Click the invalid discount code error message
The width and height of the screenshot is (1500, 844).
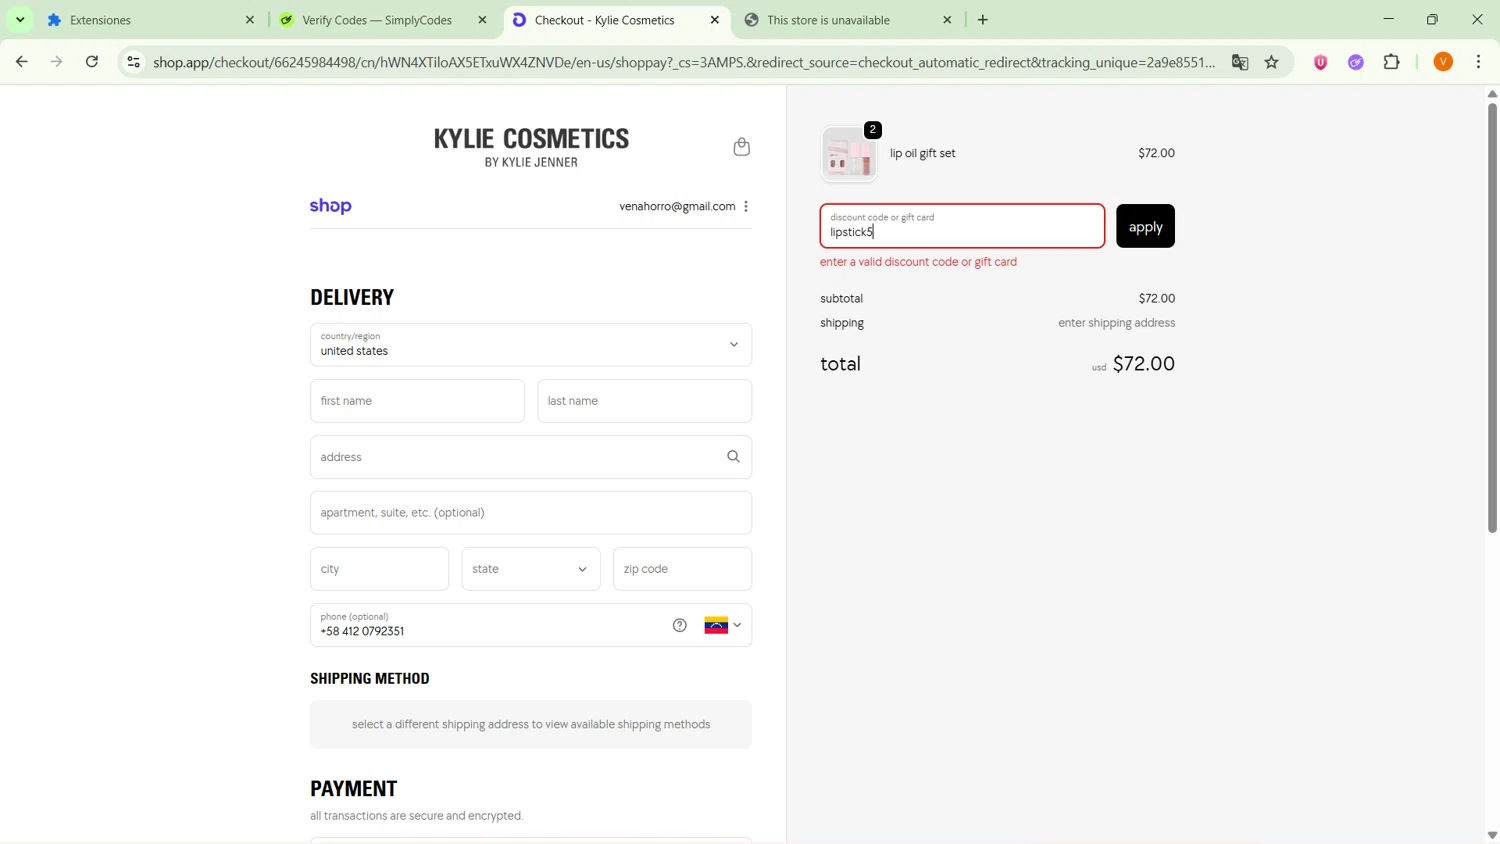(918, 262)
